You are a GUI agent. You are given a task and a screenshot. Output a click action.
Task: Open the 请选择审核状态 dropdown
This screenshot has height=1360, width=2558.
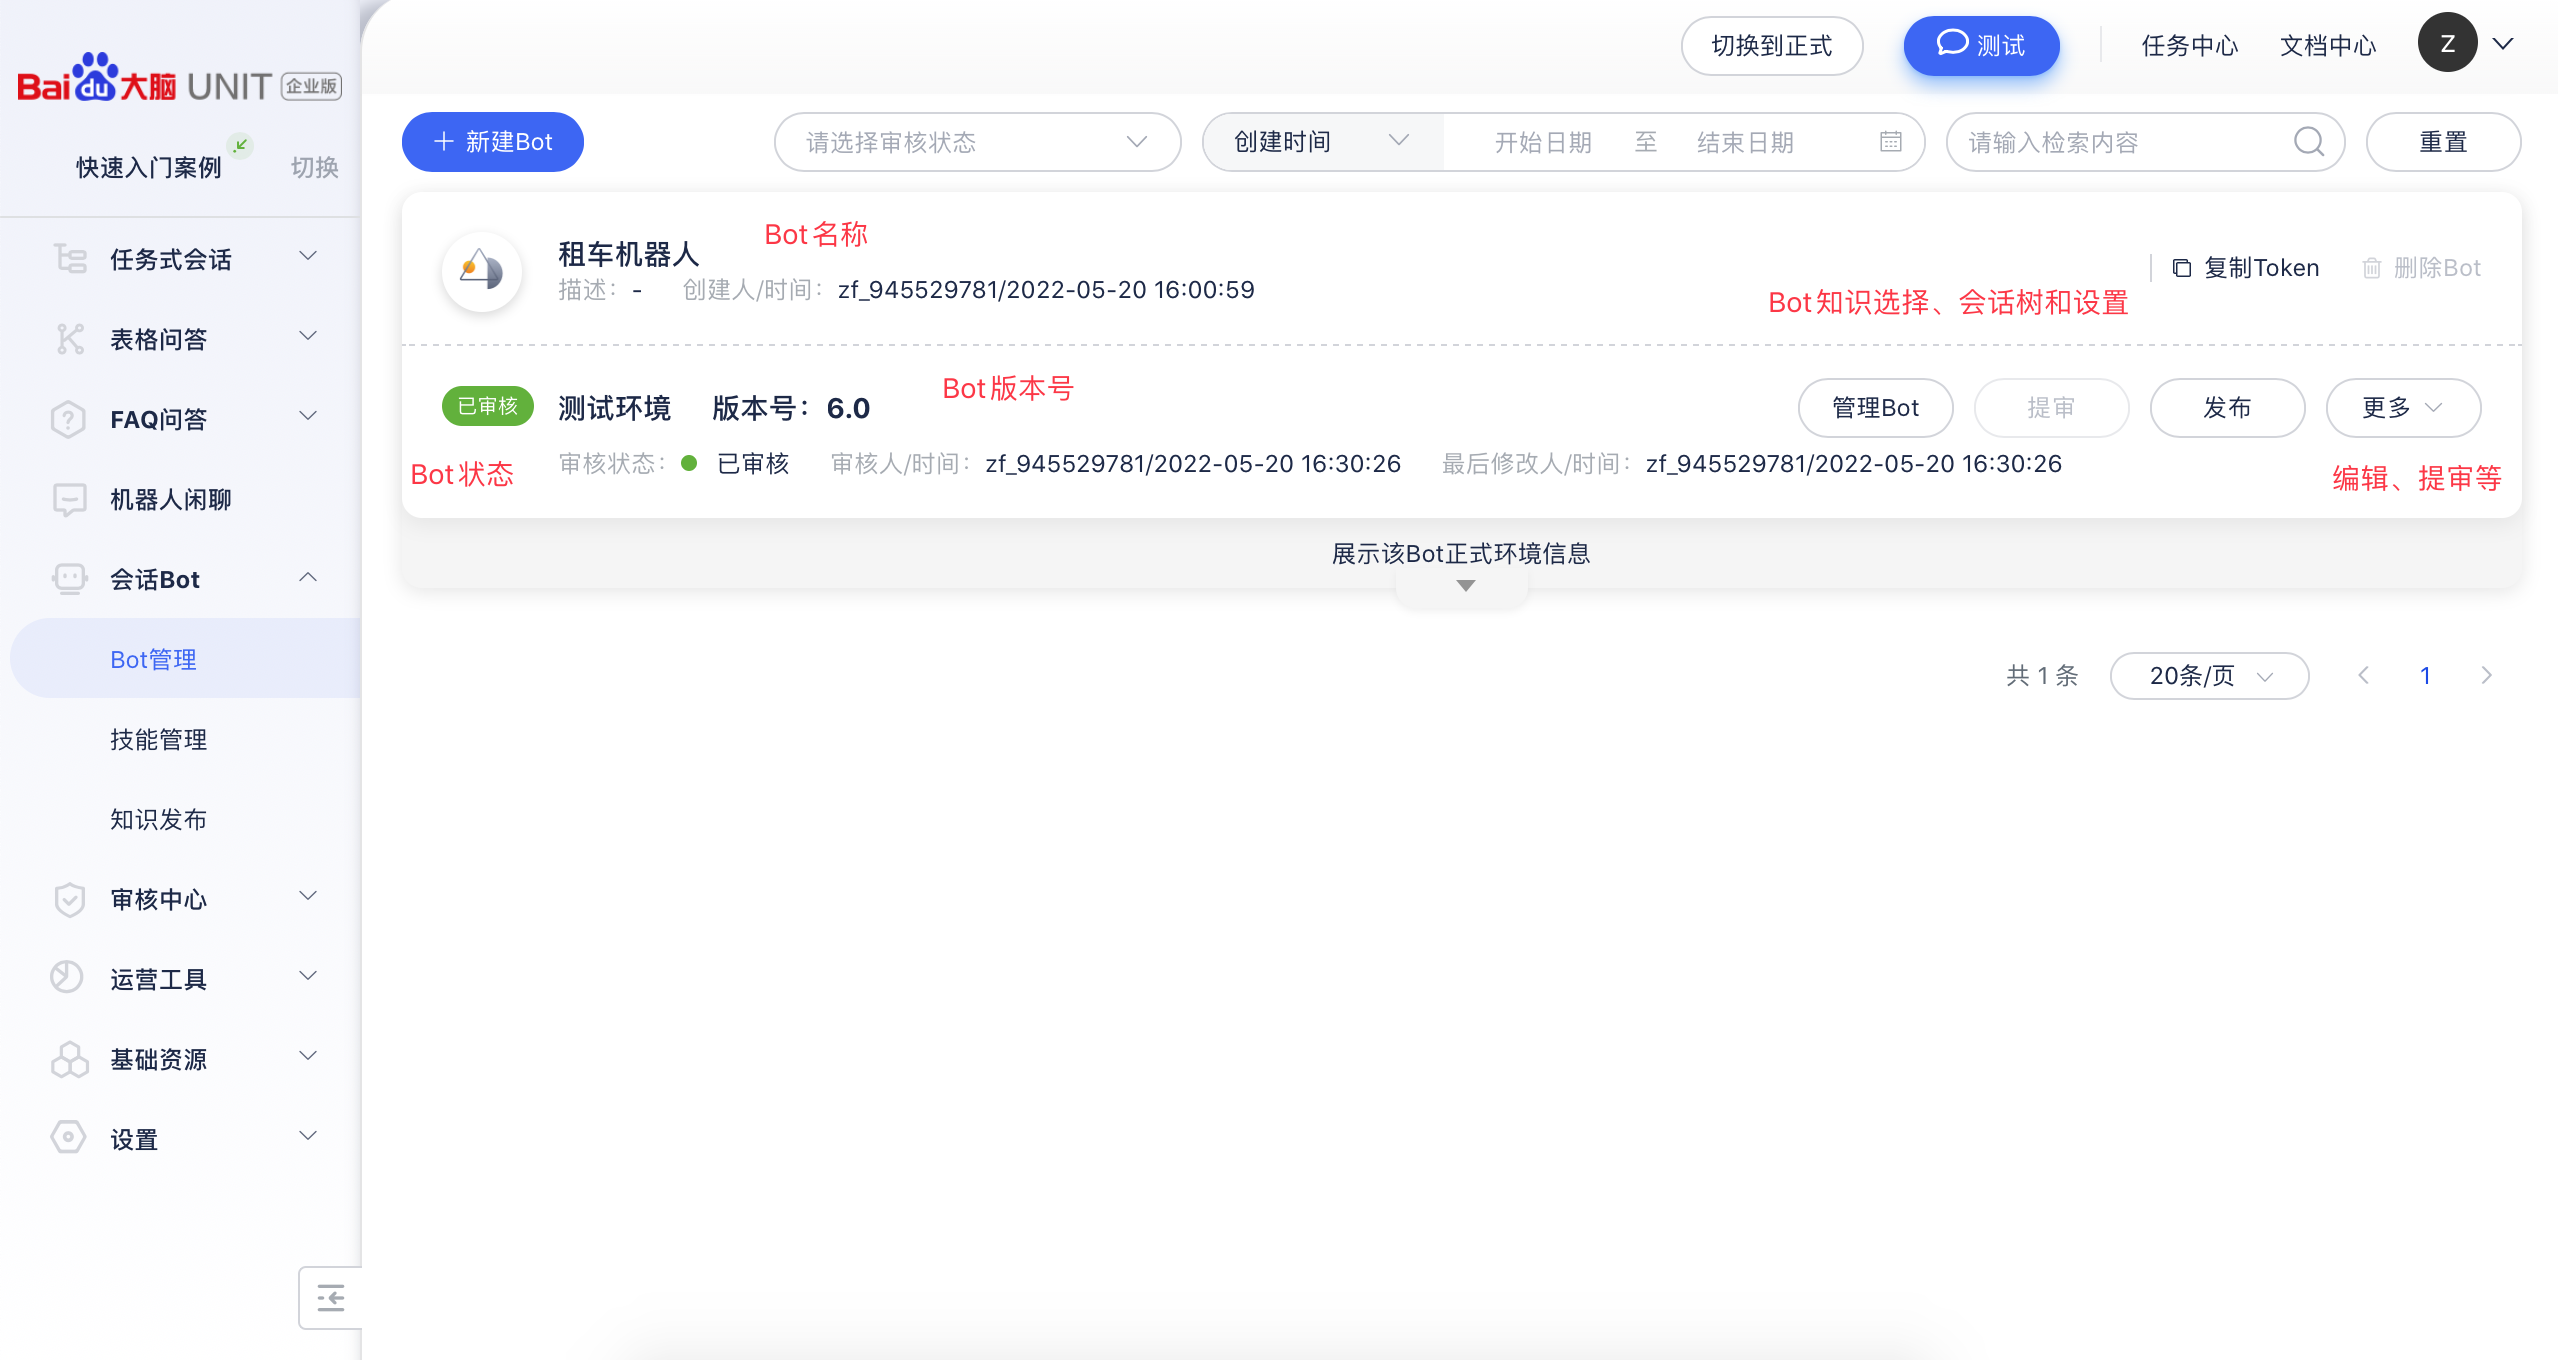977,142
